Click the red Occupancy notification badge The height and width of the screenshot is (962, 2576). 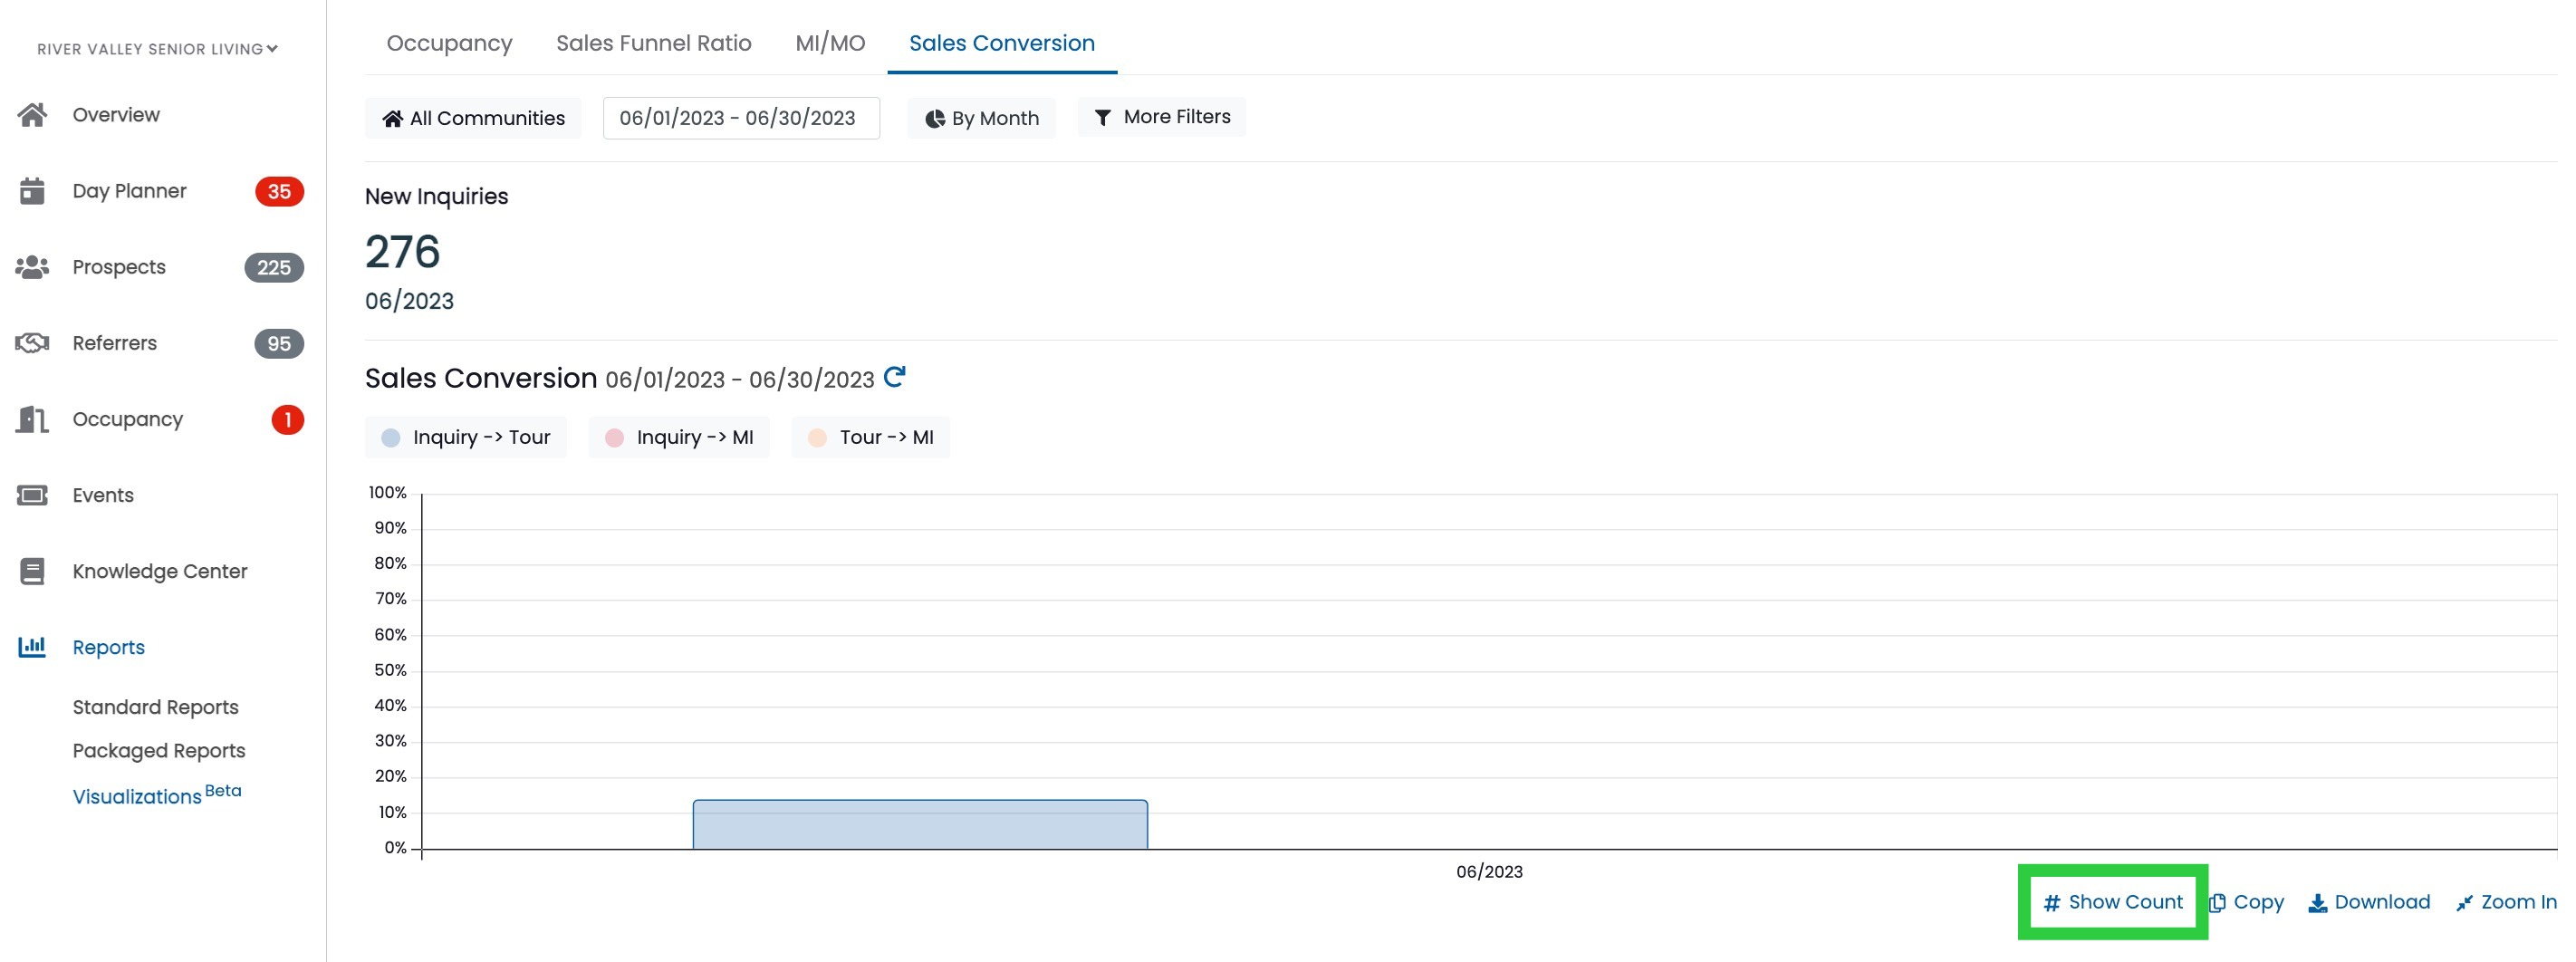click(288, 419)
